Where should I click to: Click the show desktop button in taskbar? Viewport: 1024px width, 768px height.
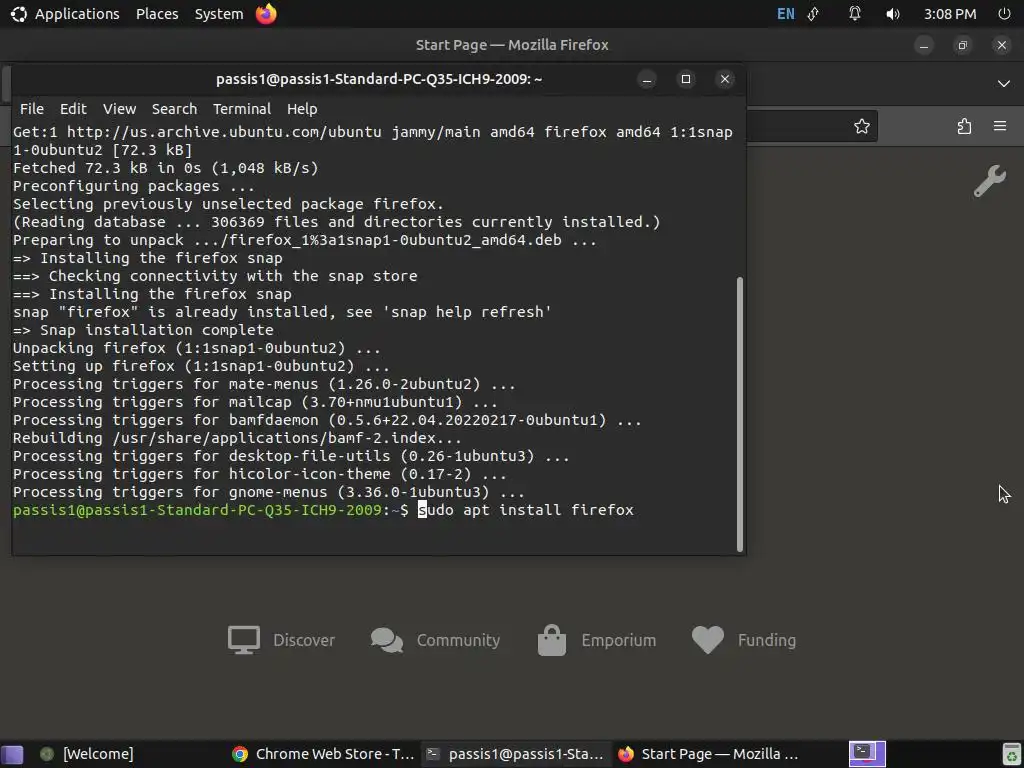coord(12,754)
